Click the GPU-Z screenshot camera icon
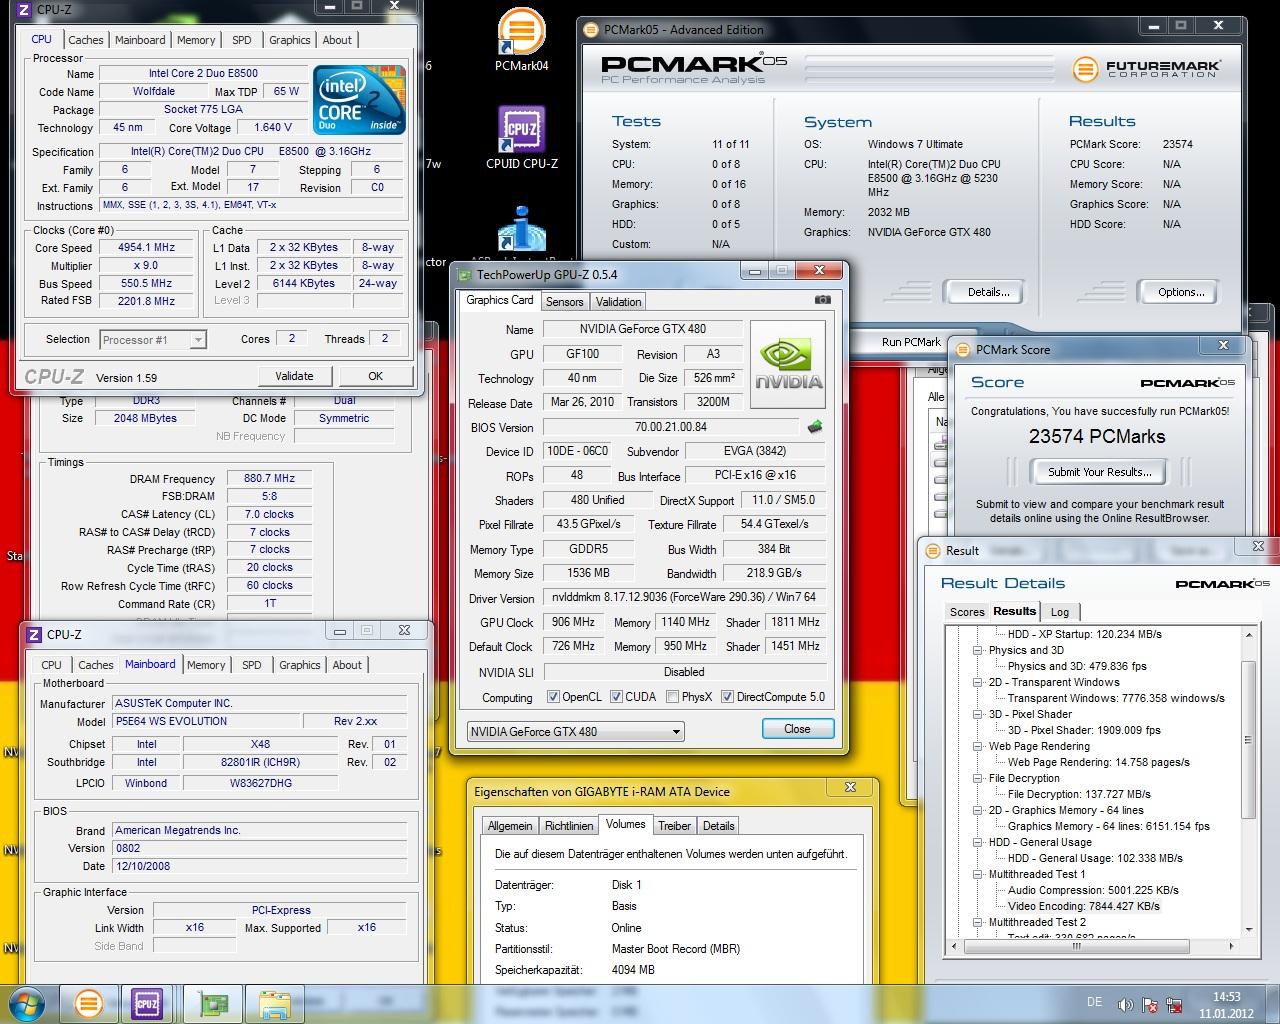The width and height of the screenshot is (1280, 1024). [x=822, y=300]
